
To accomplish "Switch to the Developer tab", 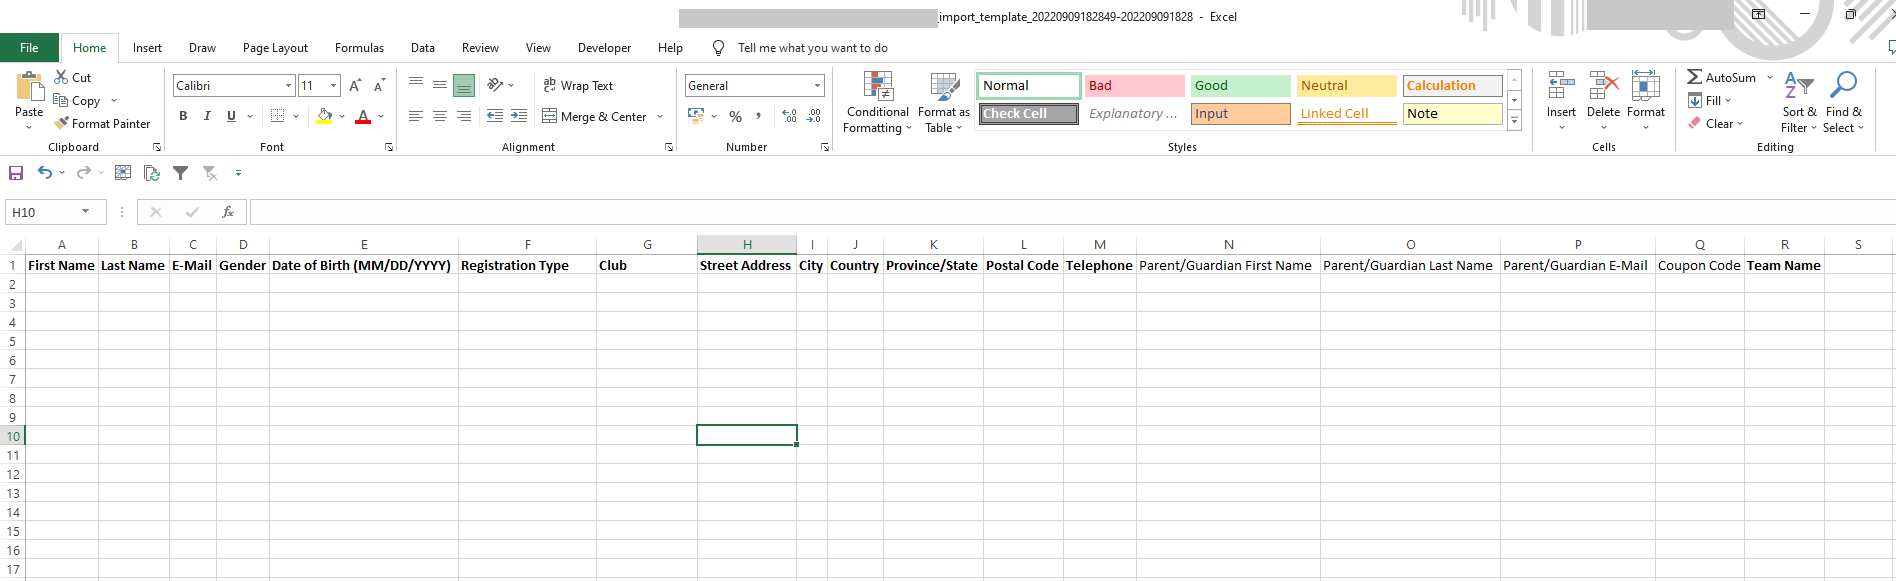I will tap(604, 48).
